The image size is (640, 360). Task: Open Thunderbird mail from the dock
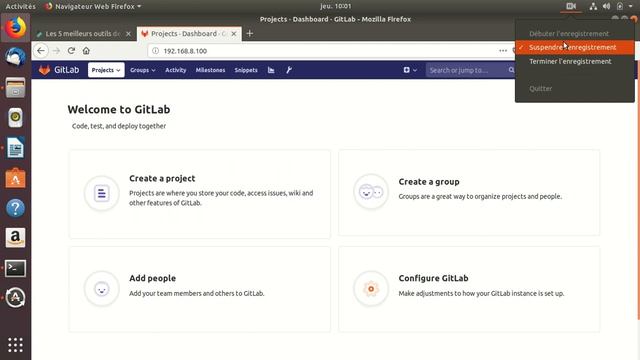[x=16, y=57]
